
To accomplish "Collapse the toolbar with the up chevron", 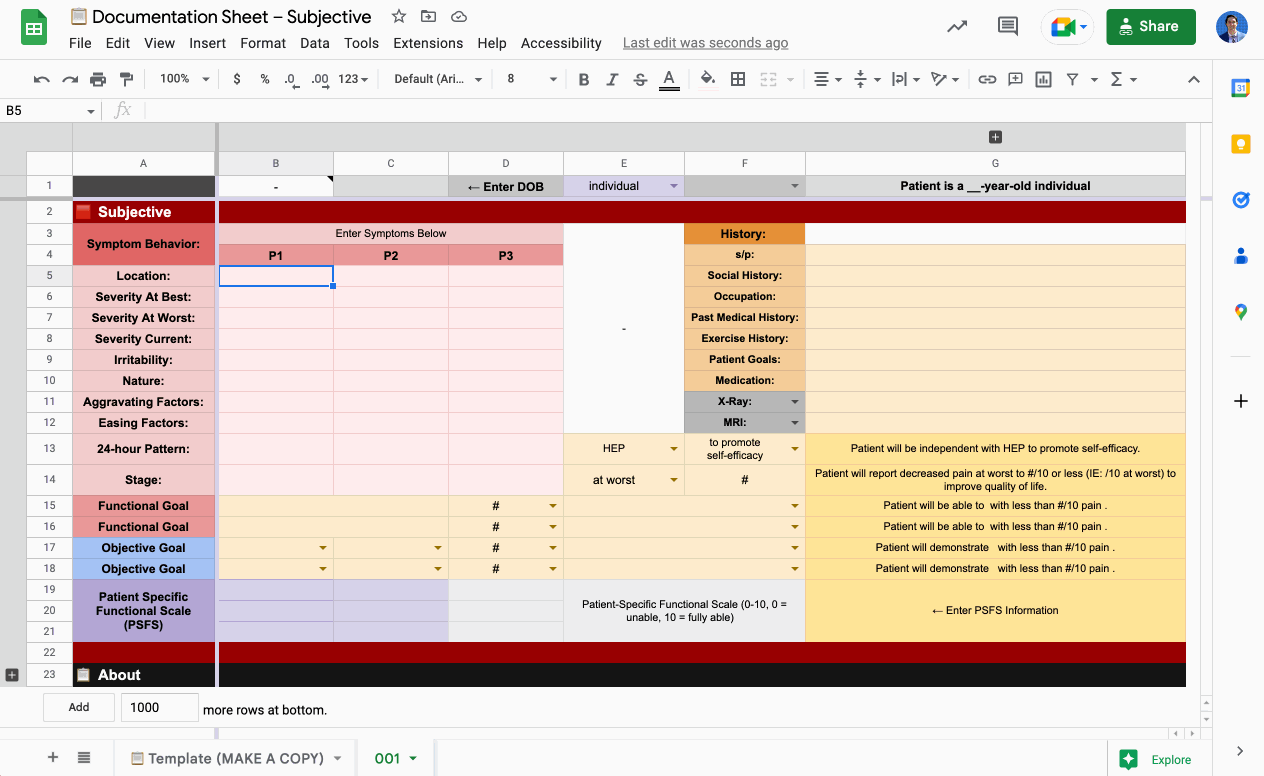I will (1193, 79).
